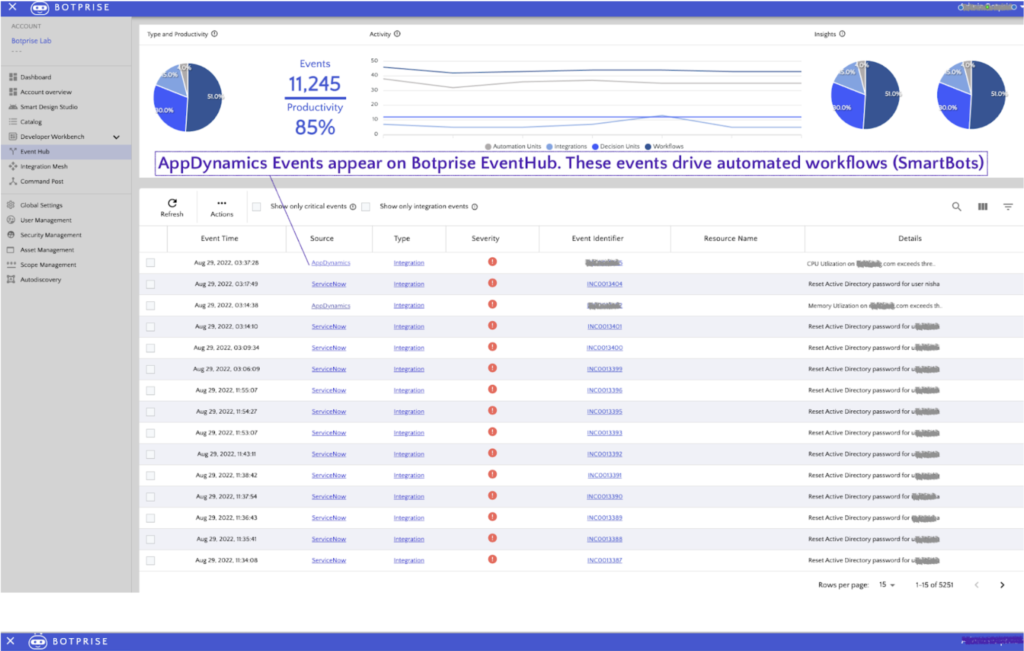The width and height of the screenshot is (1024, 651).
Task: Open the column chooser icon
Action: click(x=982, y=206)
